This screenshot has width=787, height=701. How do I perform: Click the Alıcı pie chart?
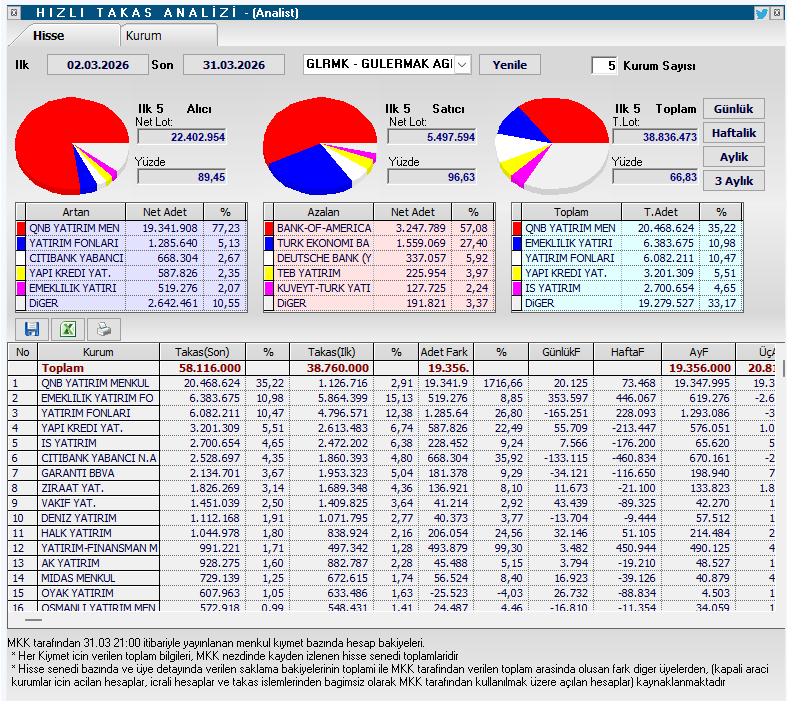click(x=71, y=146)
